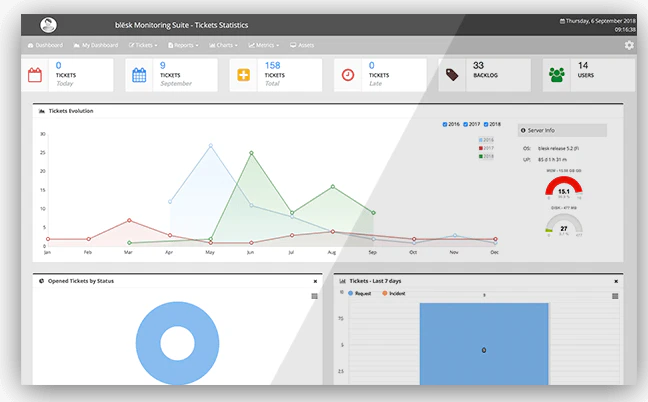Click the calendar icon beside the date
The image size is (648, 402).
[x=562, y=21]
